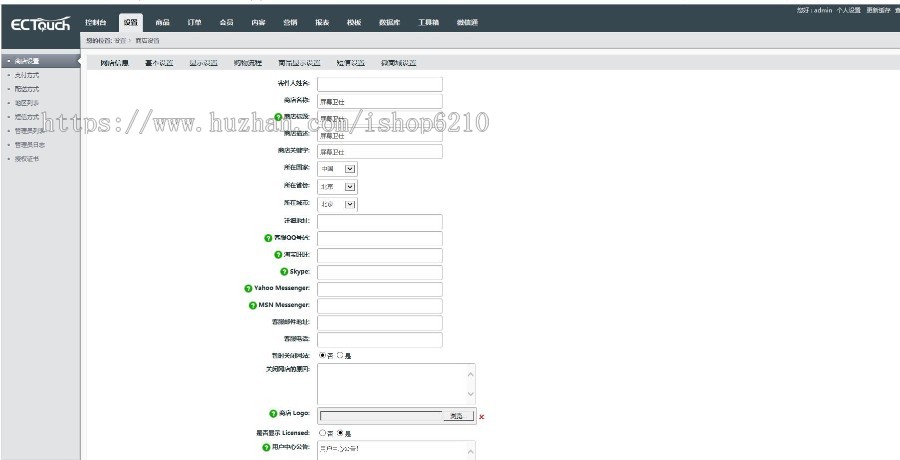Switch to the 网店信息 tab
Image resolution: width=900 pixels, height=460 pixels.
(x=115, y=63)
